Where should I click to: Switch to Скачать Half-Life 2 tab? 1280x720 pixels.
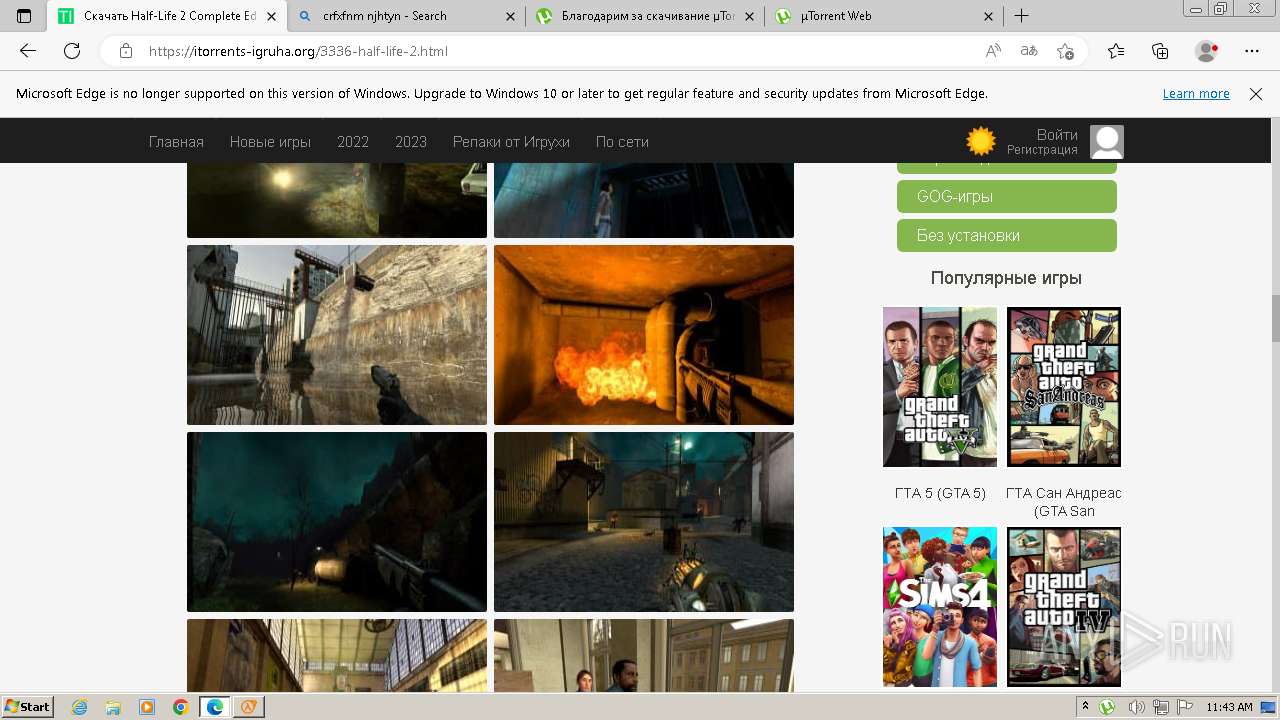(x=168, y=16)
